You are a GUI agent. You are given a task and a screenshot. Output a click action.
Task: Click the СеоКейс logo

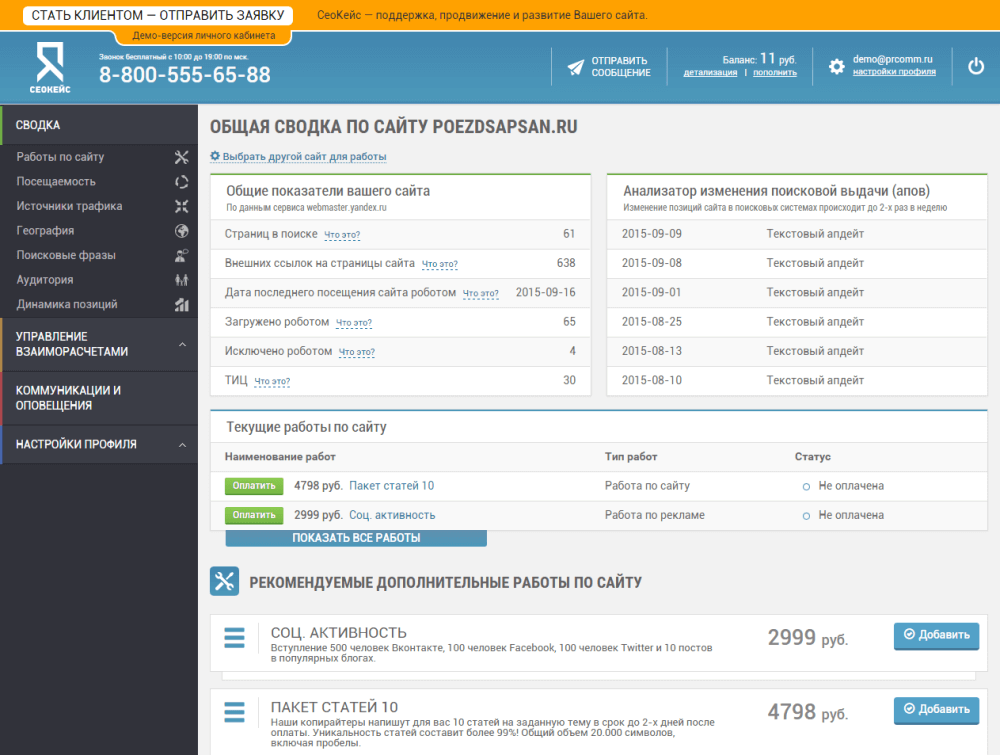(x=50, y=68)
